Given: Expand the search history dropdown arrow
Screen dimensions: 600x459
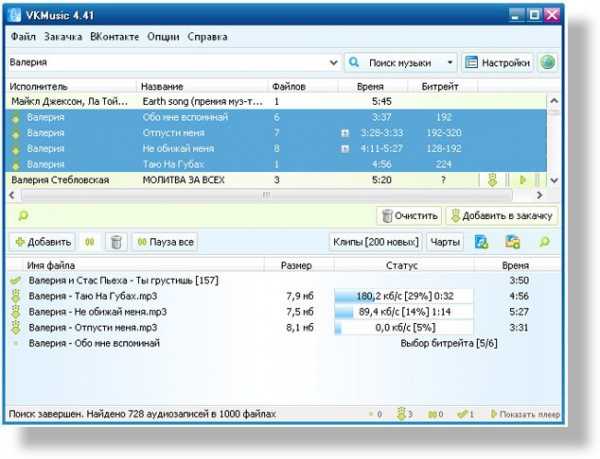Looking at the screenshot, I should pyautogui.click(x=334, y=62).
